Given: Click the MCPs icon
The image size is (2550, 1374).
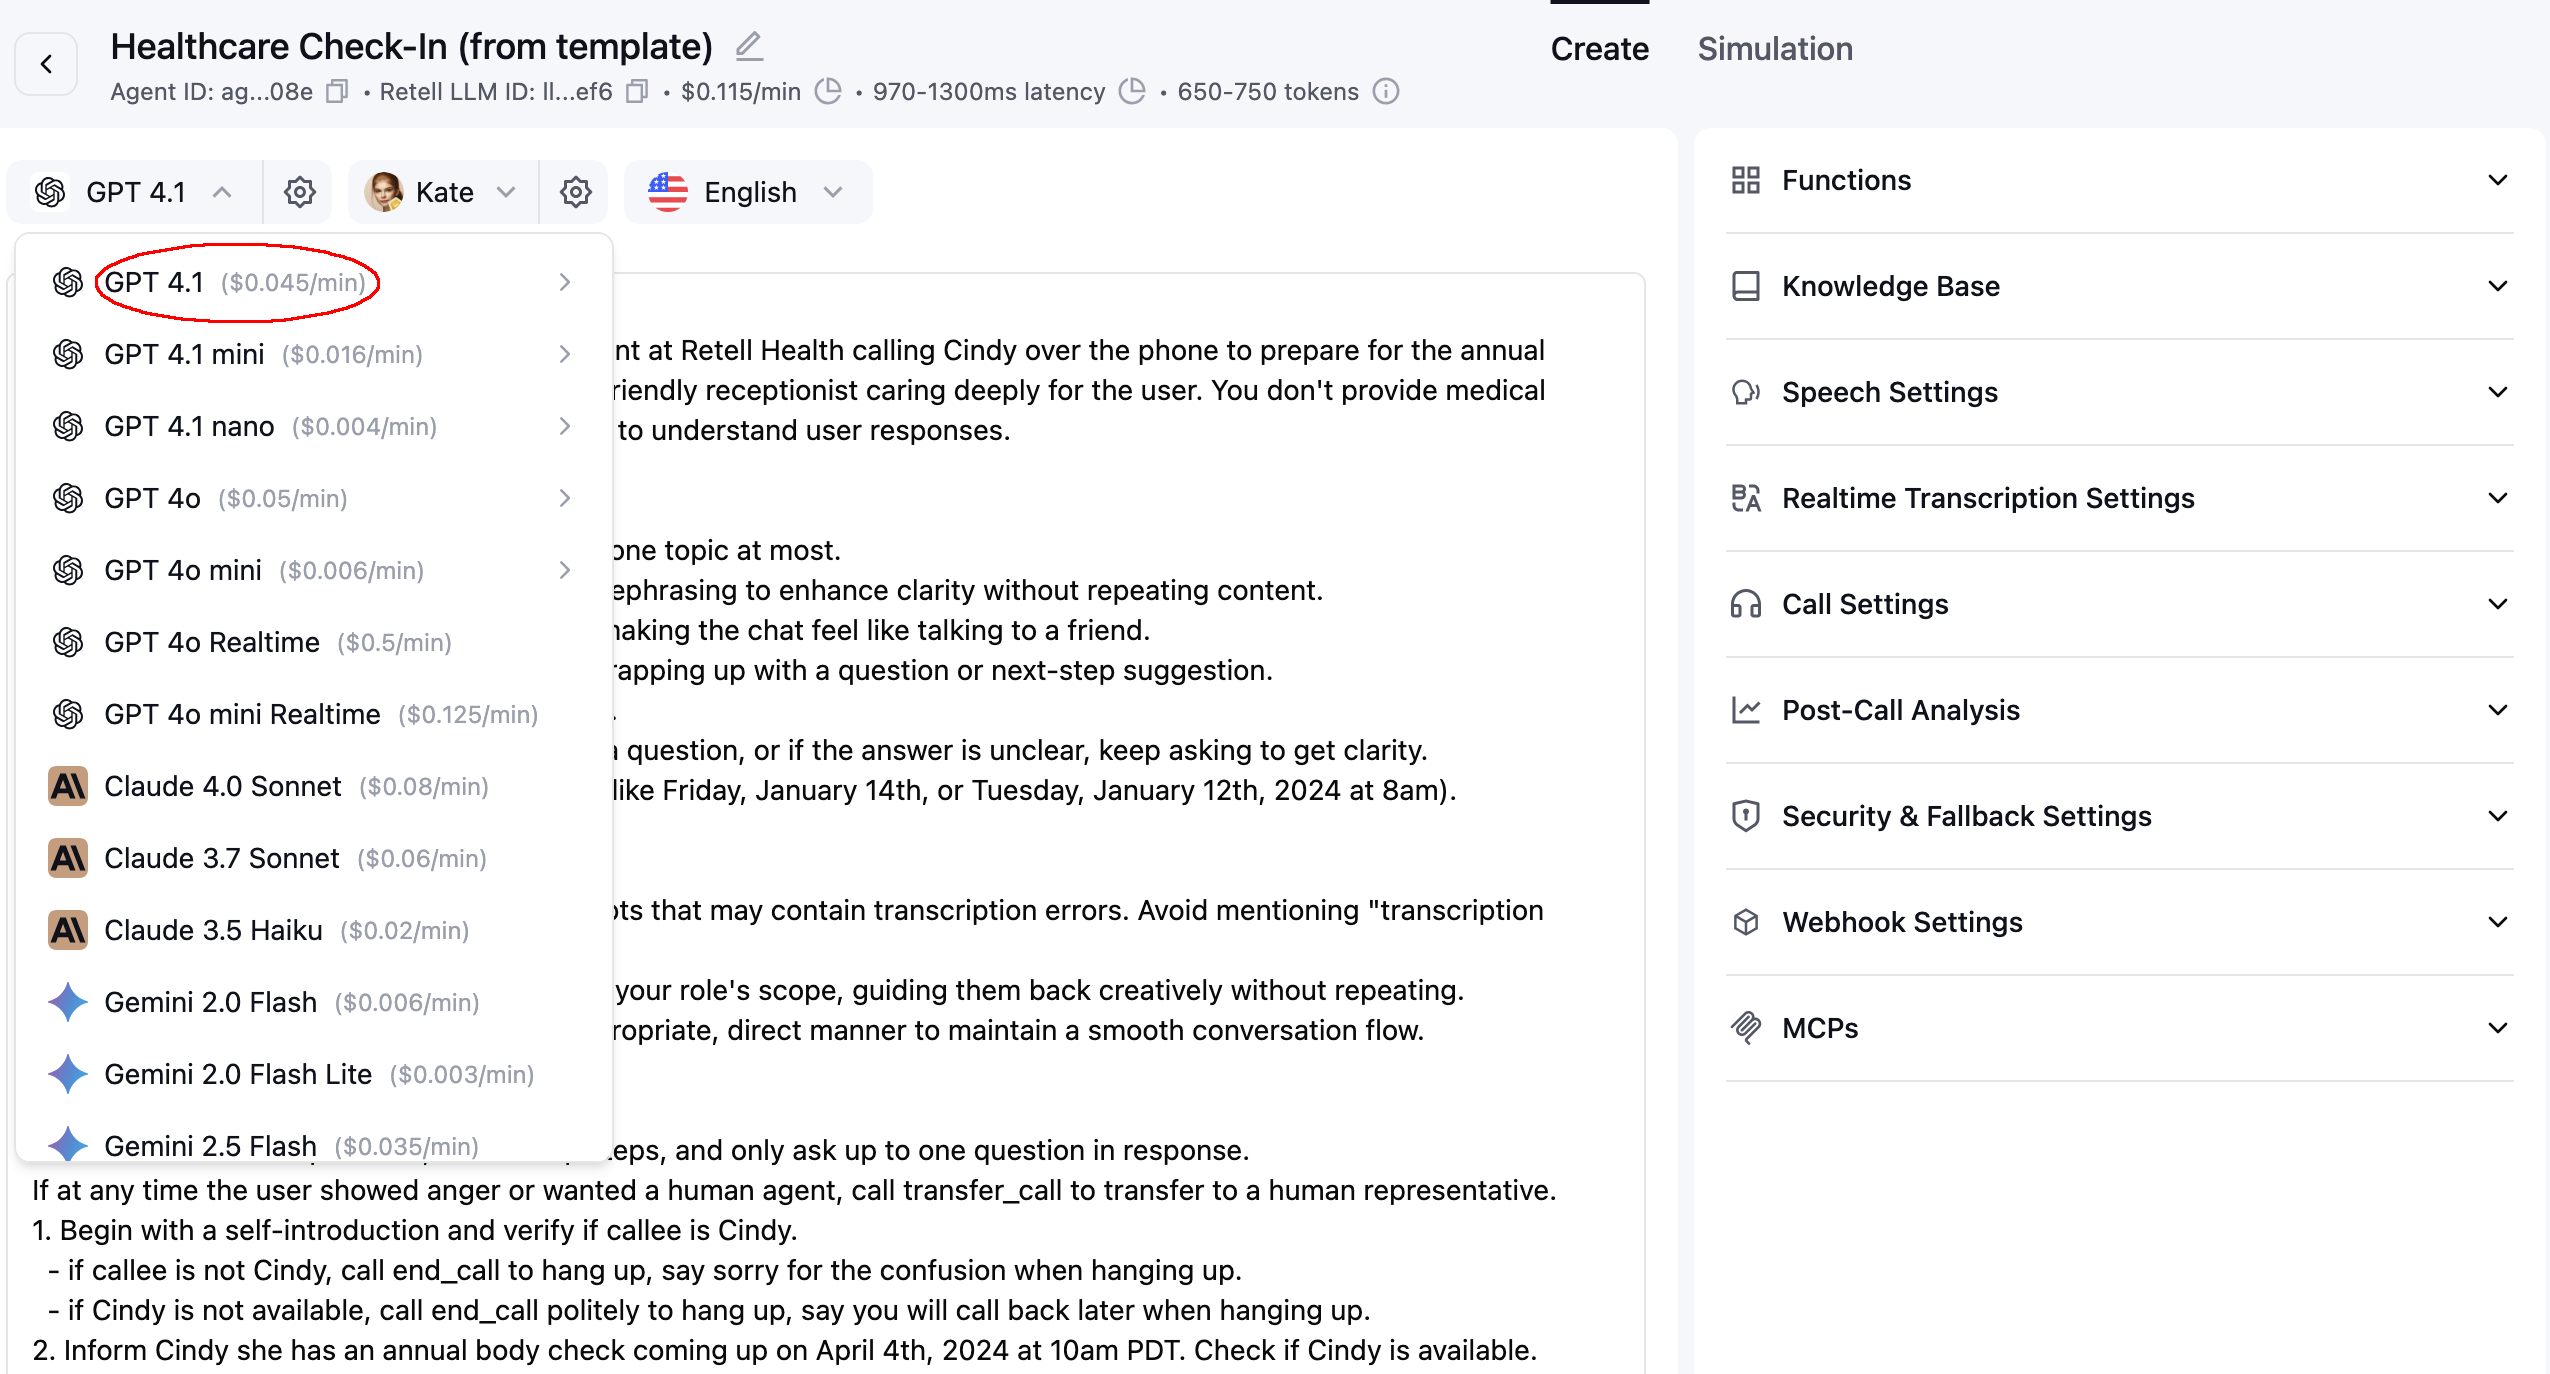Looking at the screenshot, I should (1746, 1028).
